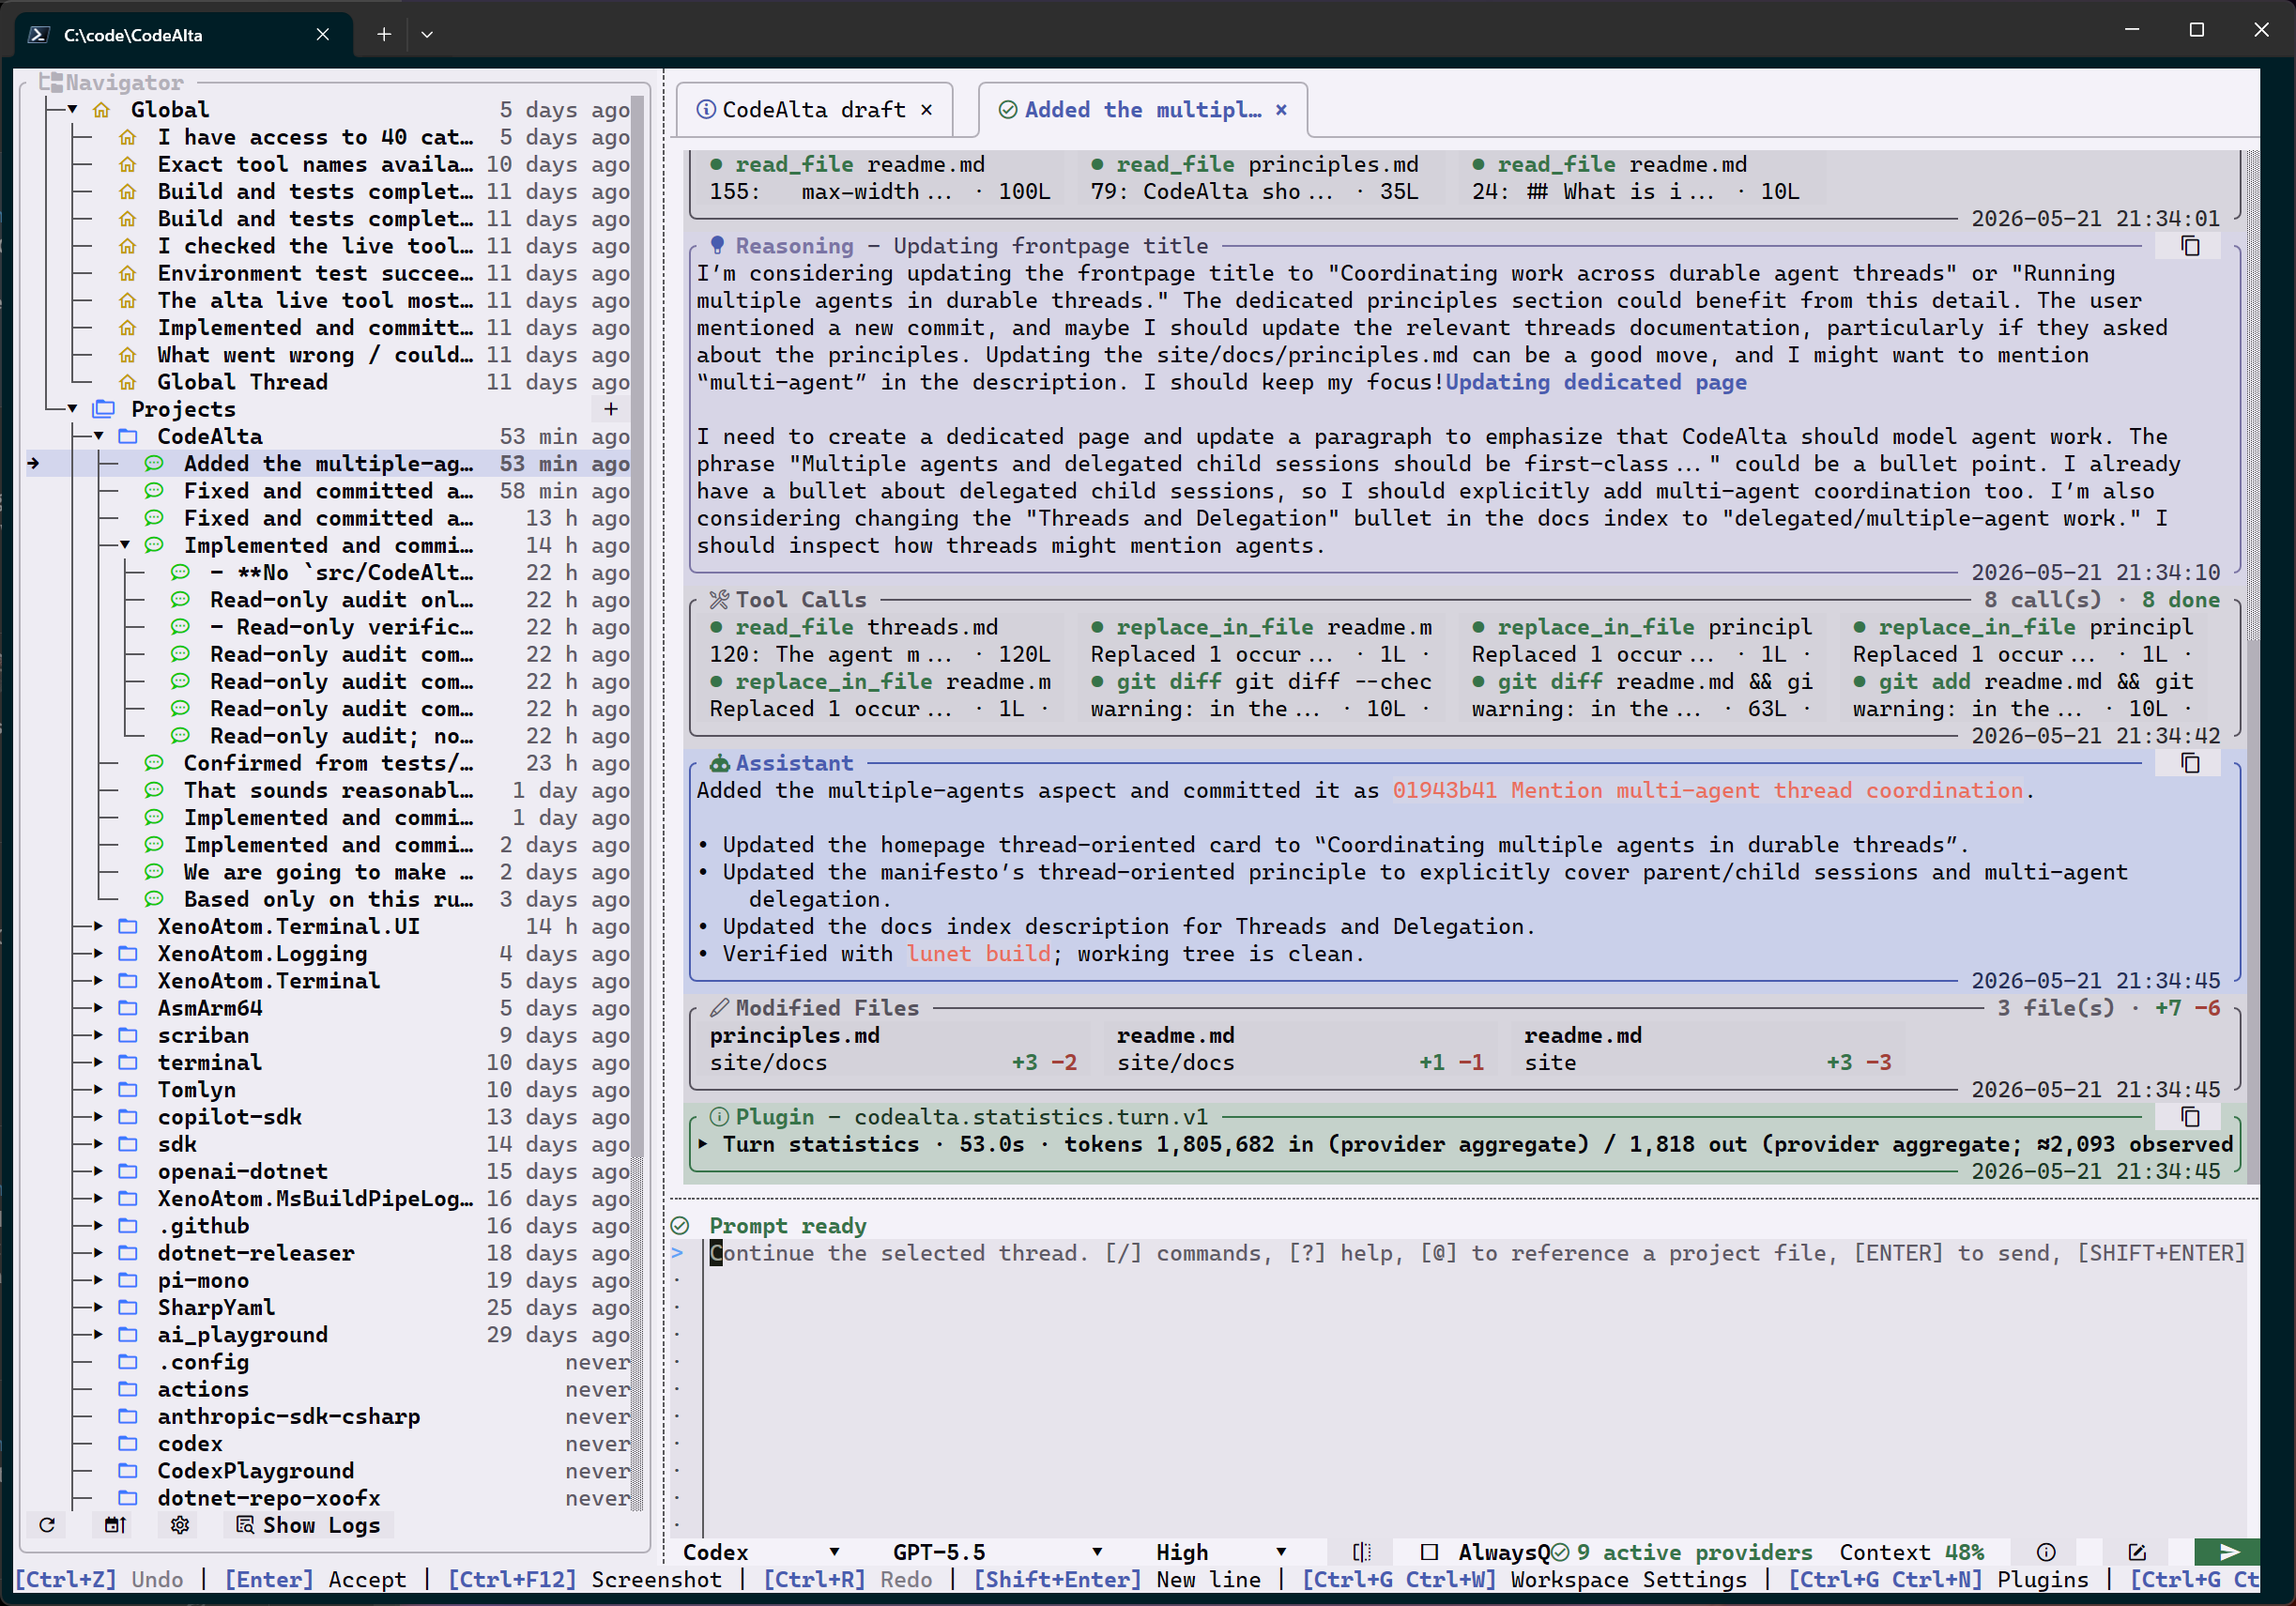Click the '[Ctrl+G Ctrl+N] Plugins' shortcut
The width and height of the screenshot is (2296, 1606).
tap(1938, 1580)
